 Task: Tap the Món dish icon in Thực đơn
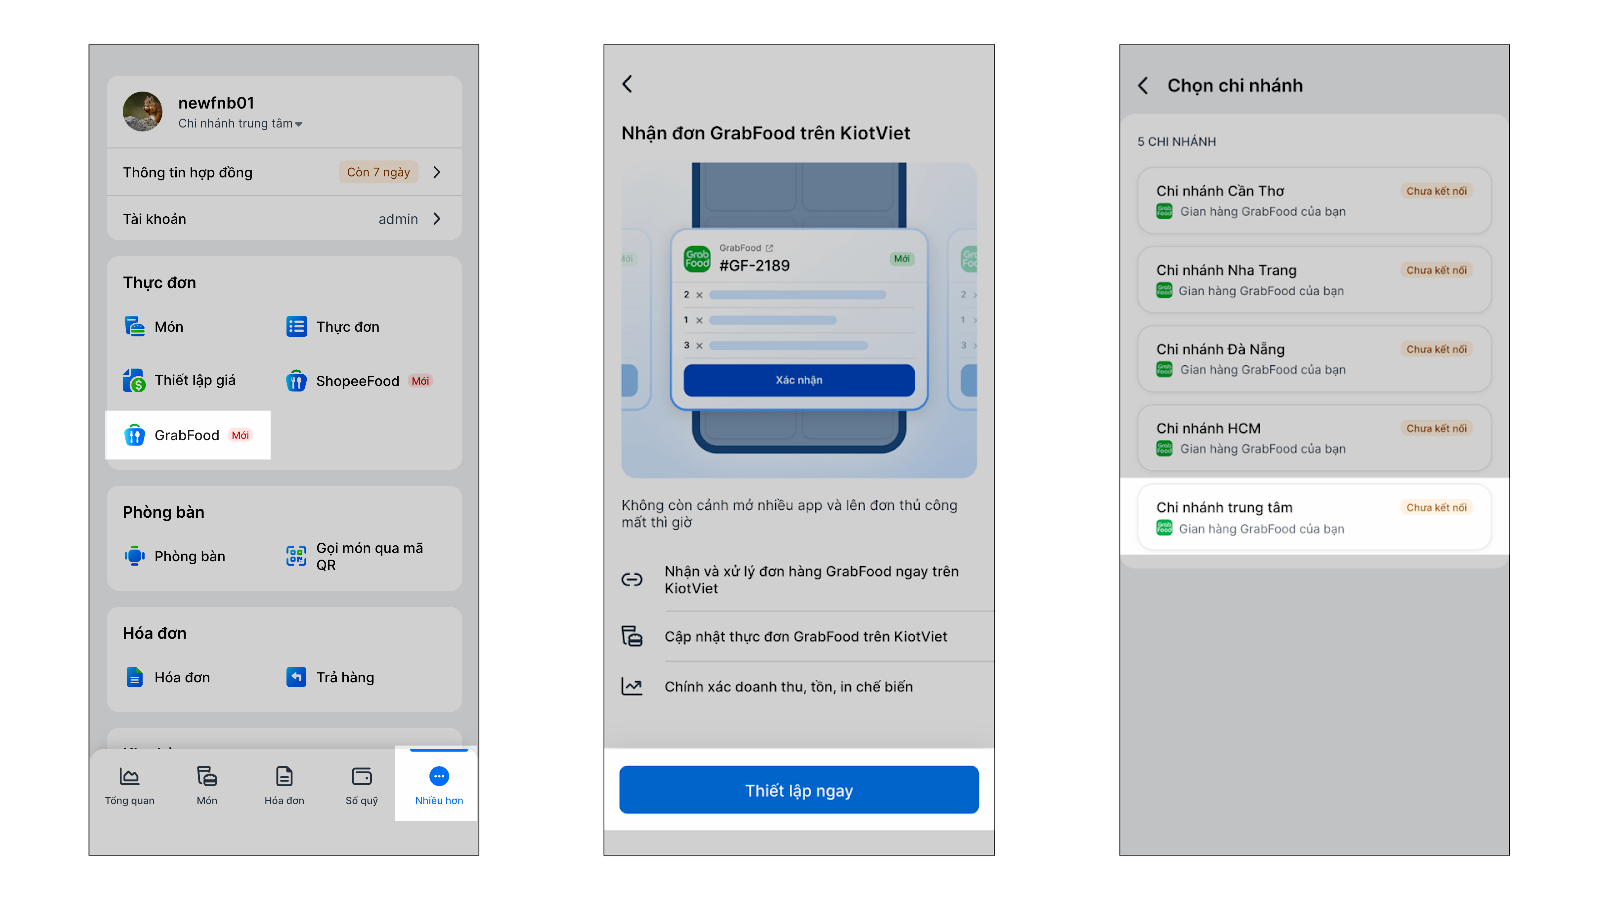[135, 327]
